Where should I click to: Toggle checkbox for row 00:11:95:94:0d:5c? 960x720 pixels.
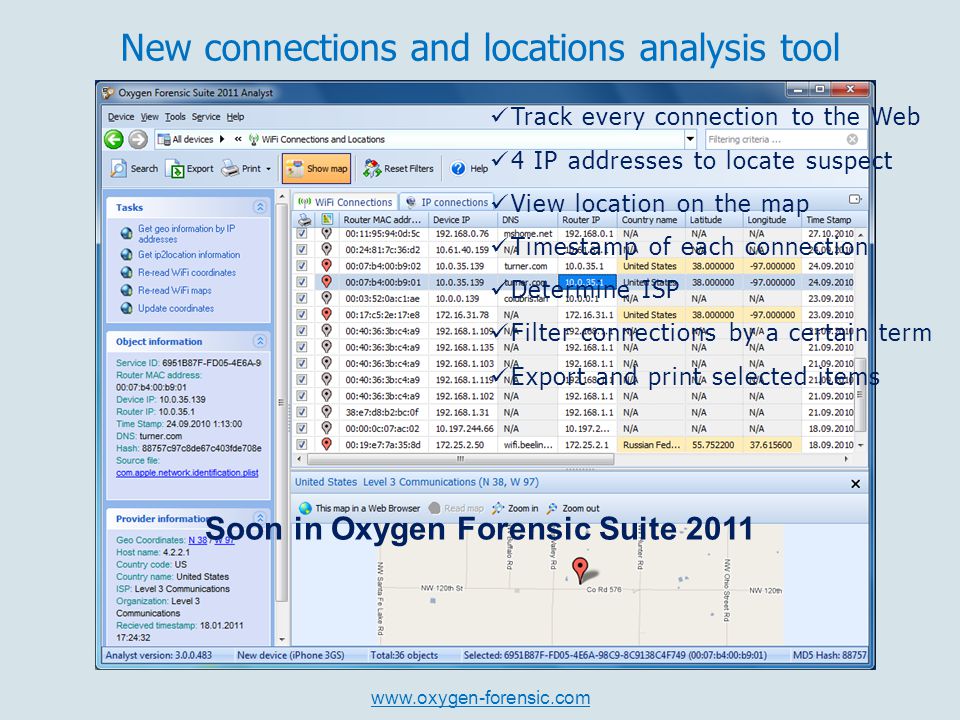pyautogui.click(x=302, y=233)
